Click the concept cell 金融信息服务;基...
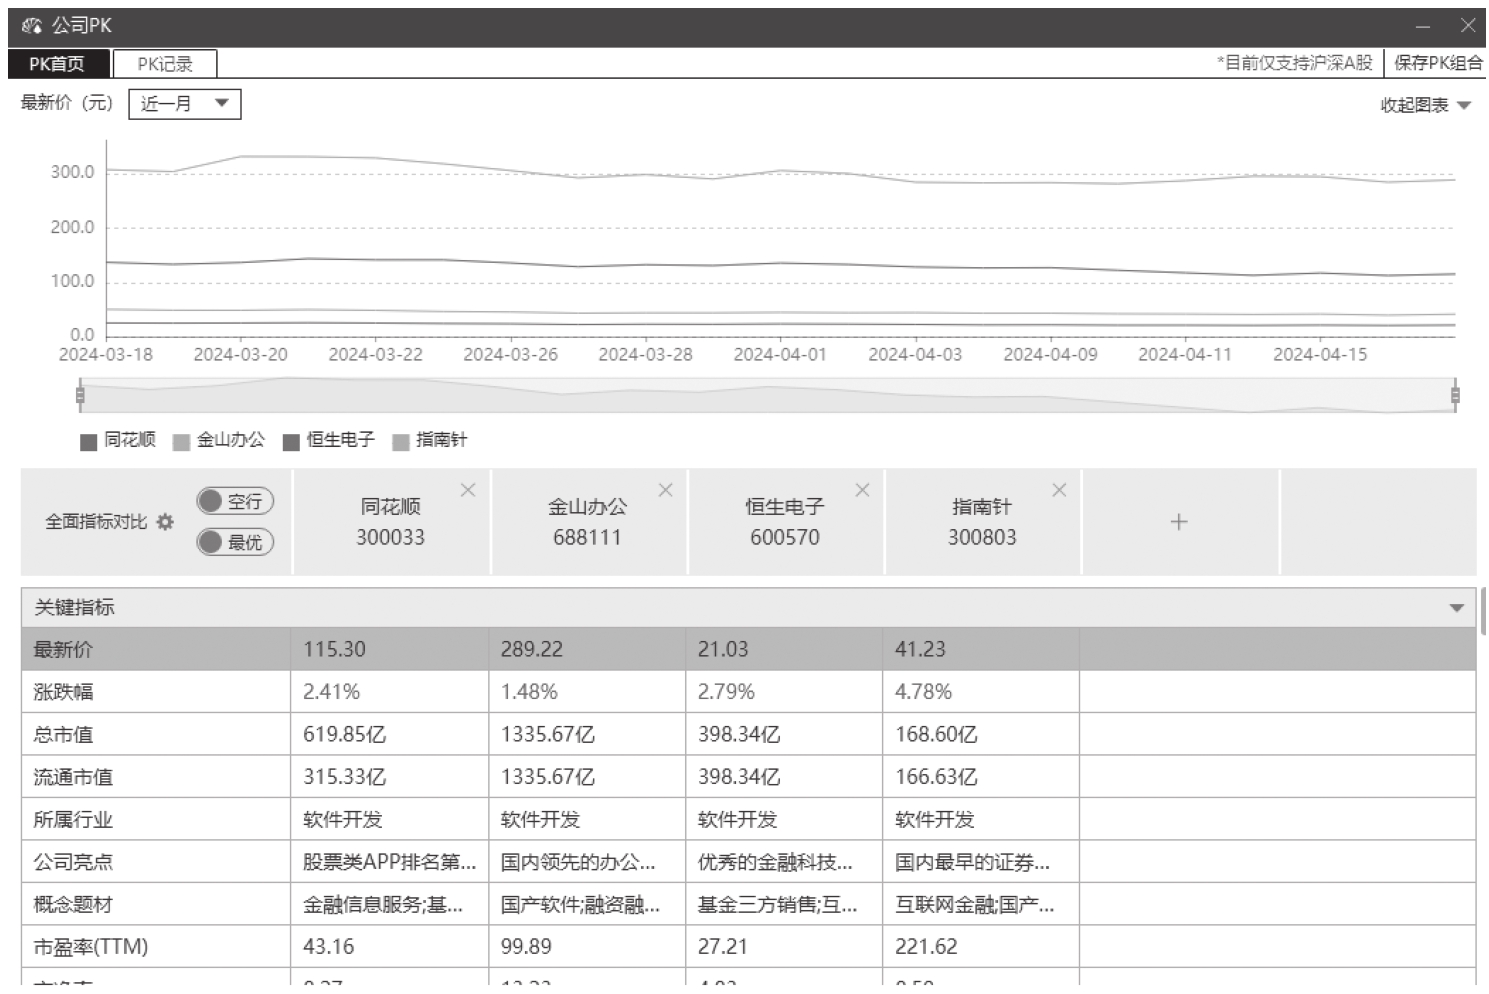1489x994 pixels. (383, 905)
